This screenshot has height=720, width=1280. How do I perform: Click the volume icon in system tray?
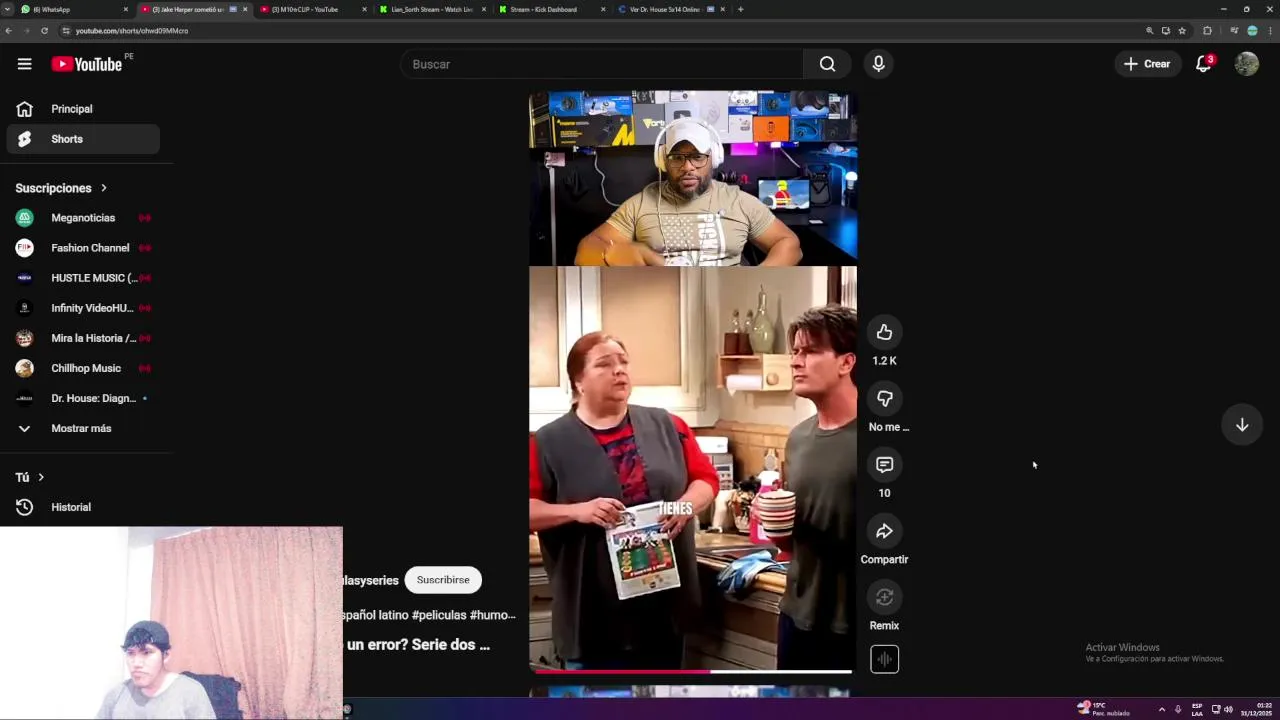pos(1228,709)
